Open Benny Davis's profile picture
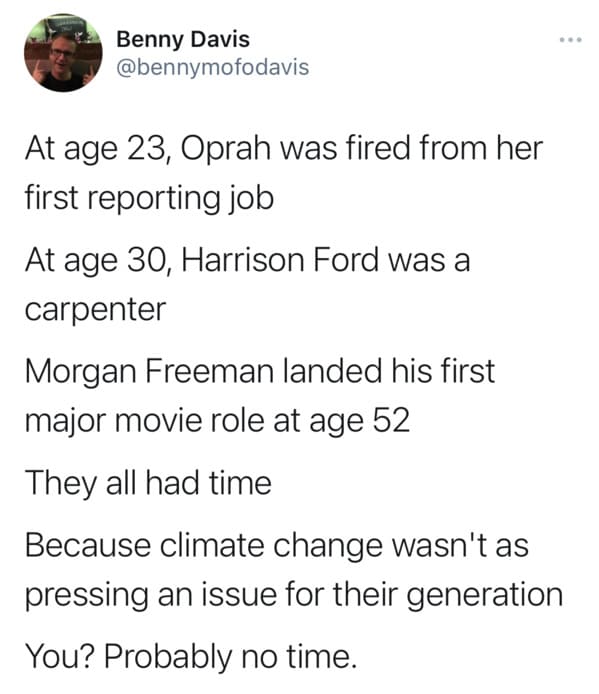599x694 pixels. click(63, 53)
